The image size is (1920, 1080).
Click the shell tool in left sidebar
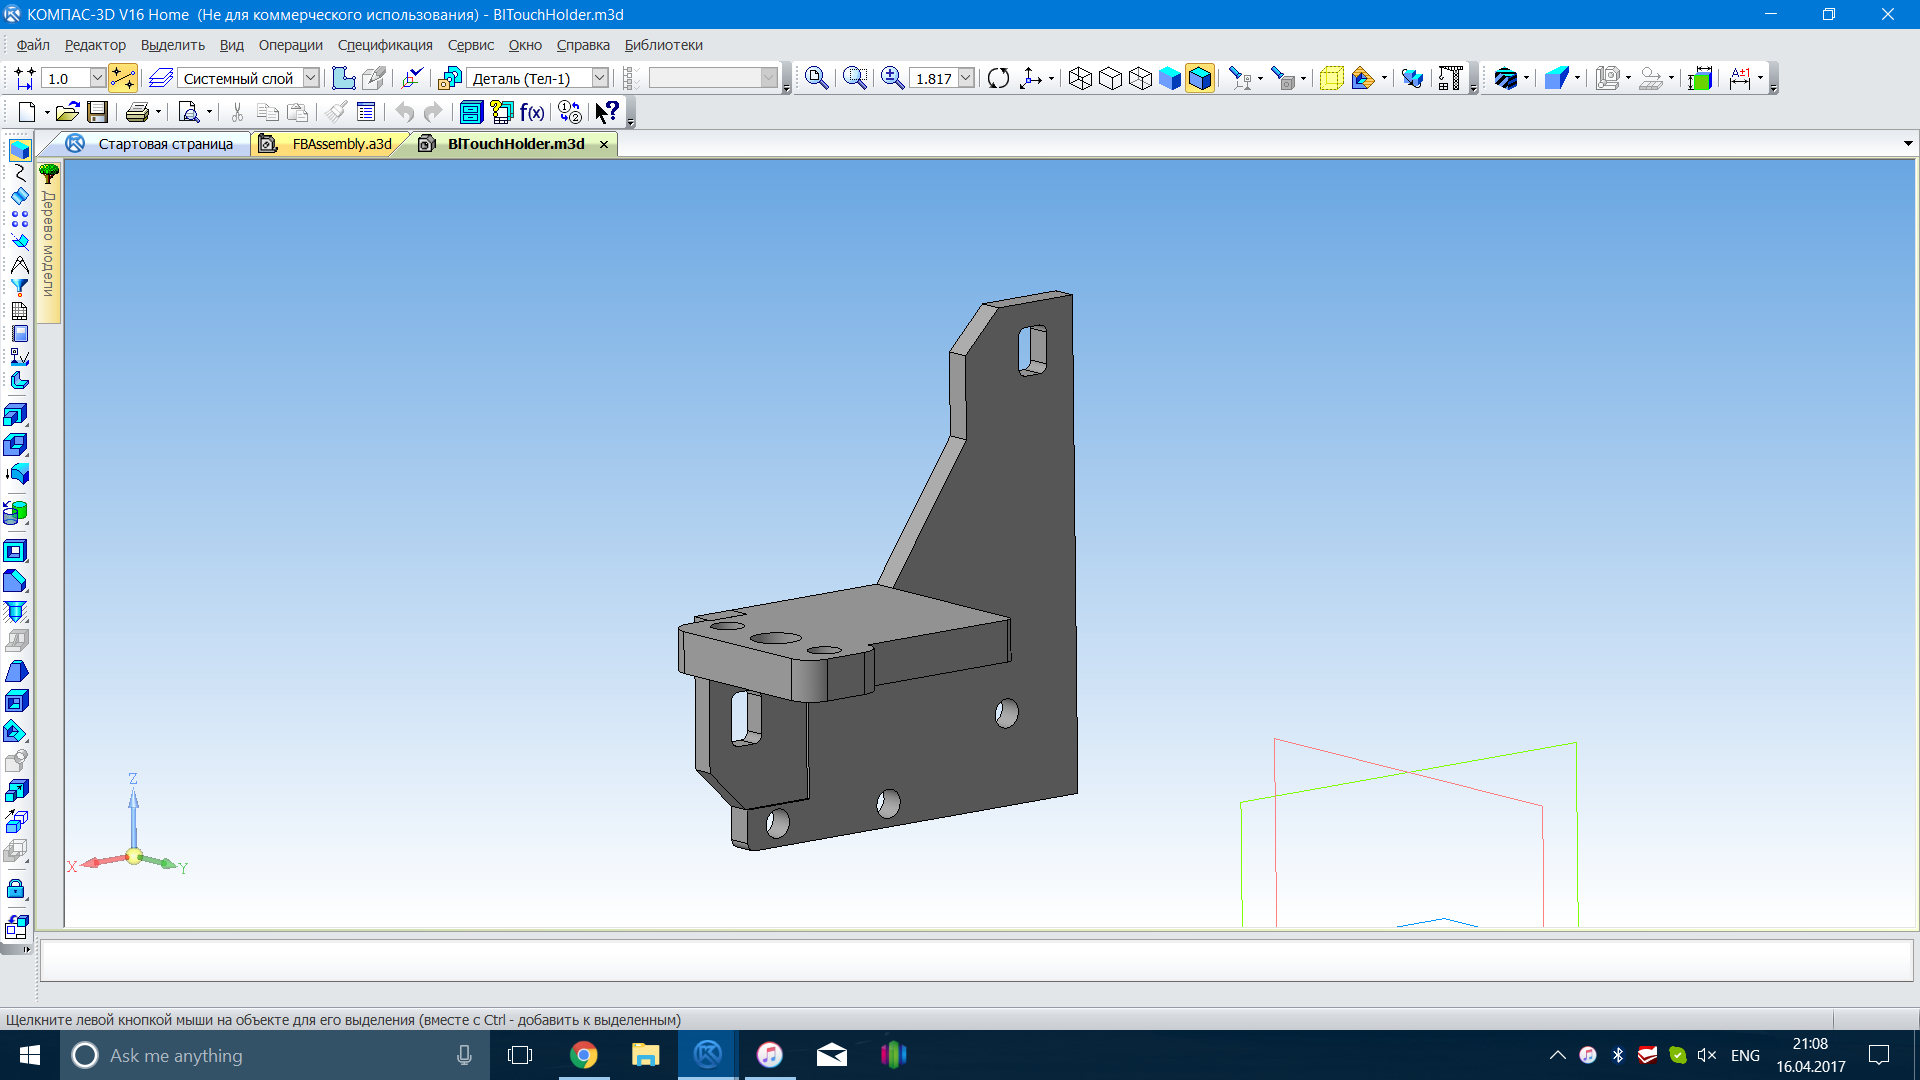click(16, 551)
